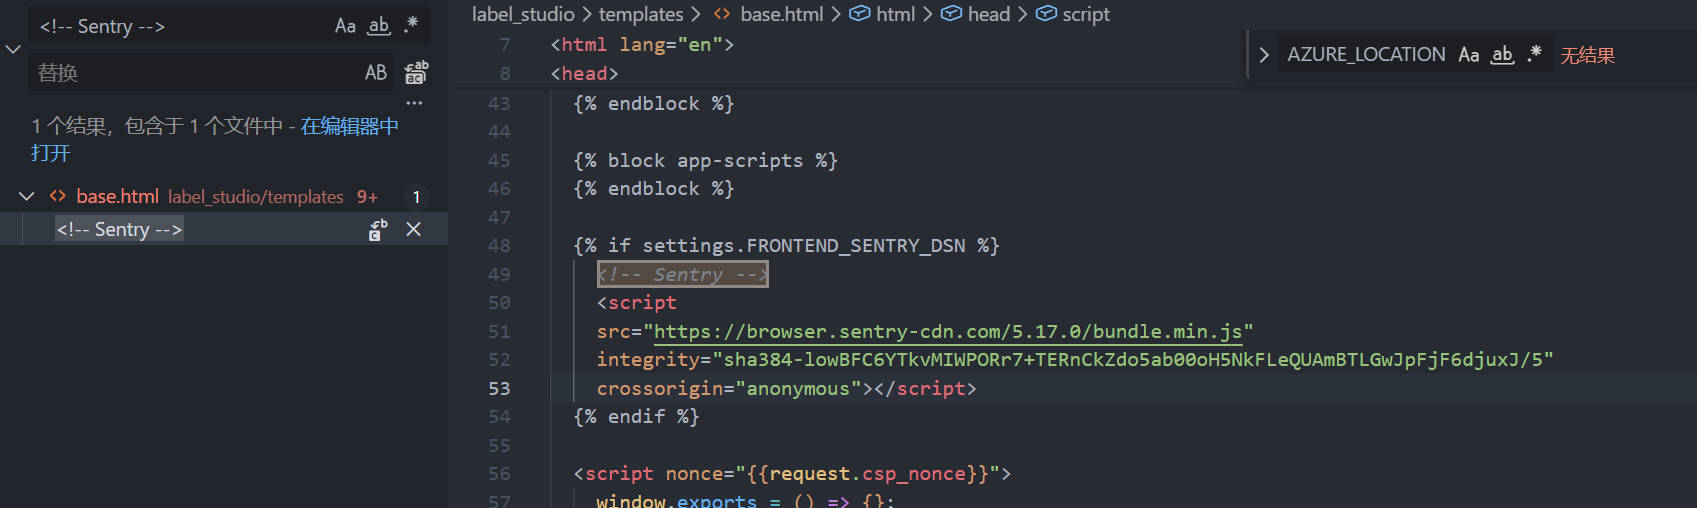Toggle Preserve Case in replace field

tap(376, 73)
